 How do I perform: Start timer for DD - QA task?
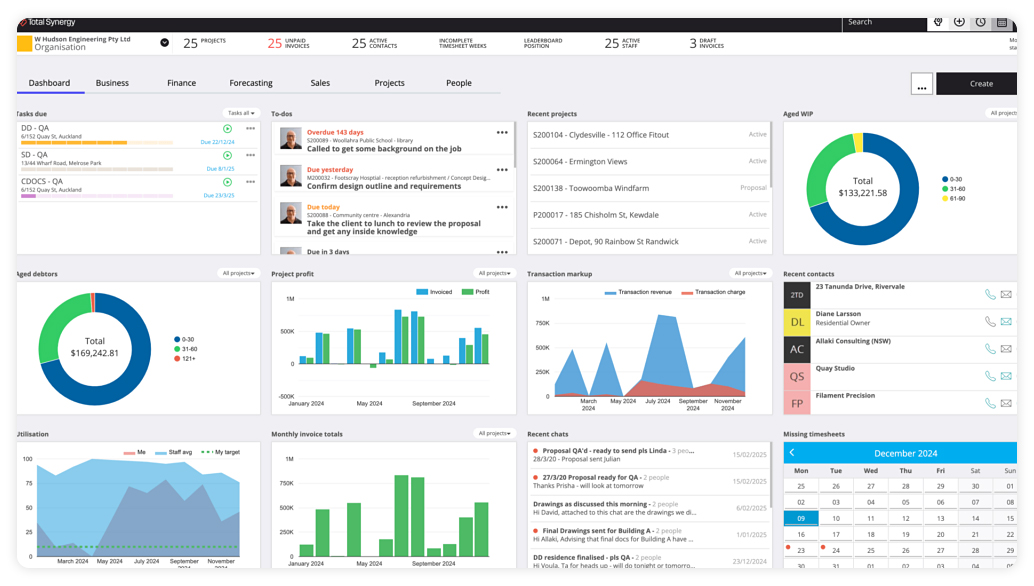pyautogui.click(x=227, y=129)
